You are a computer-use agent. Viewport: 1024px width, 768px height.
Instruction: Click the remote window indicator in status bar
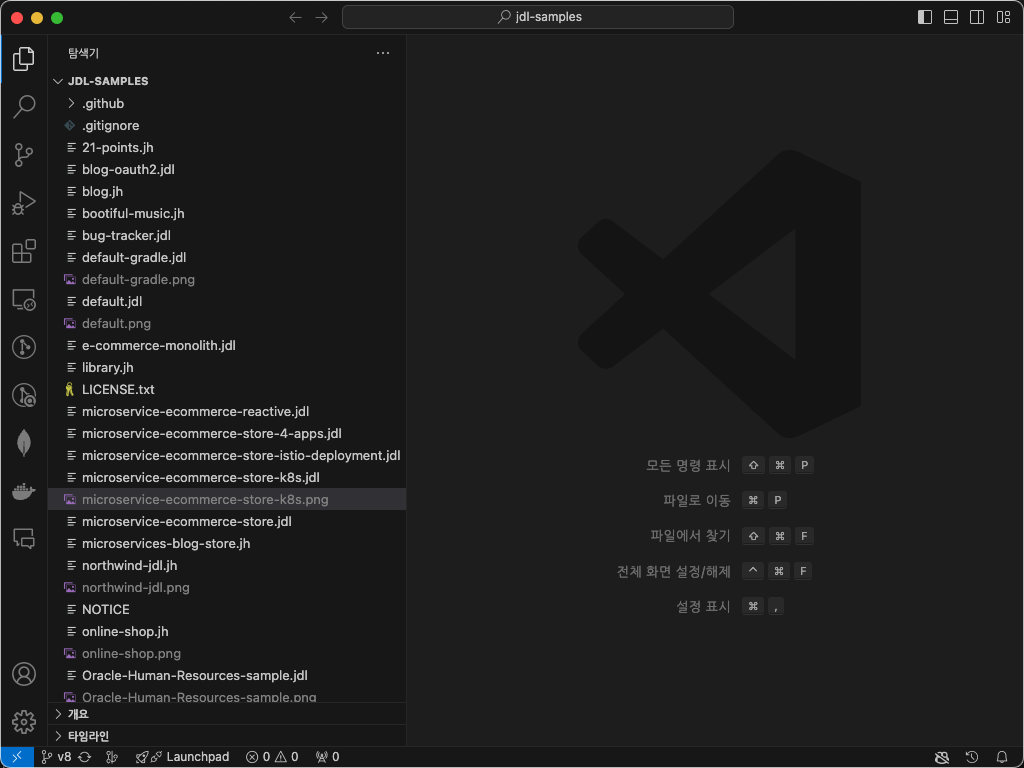17,757
